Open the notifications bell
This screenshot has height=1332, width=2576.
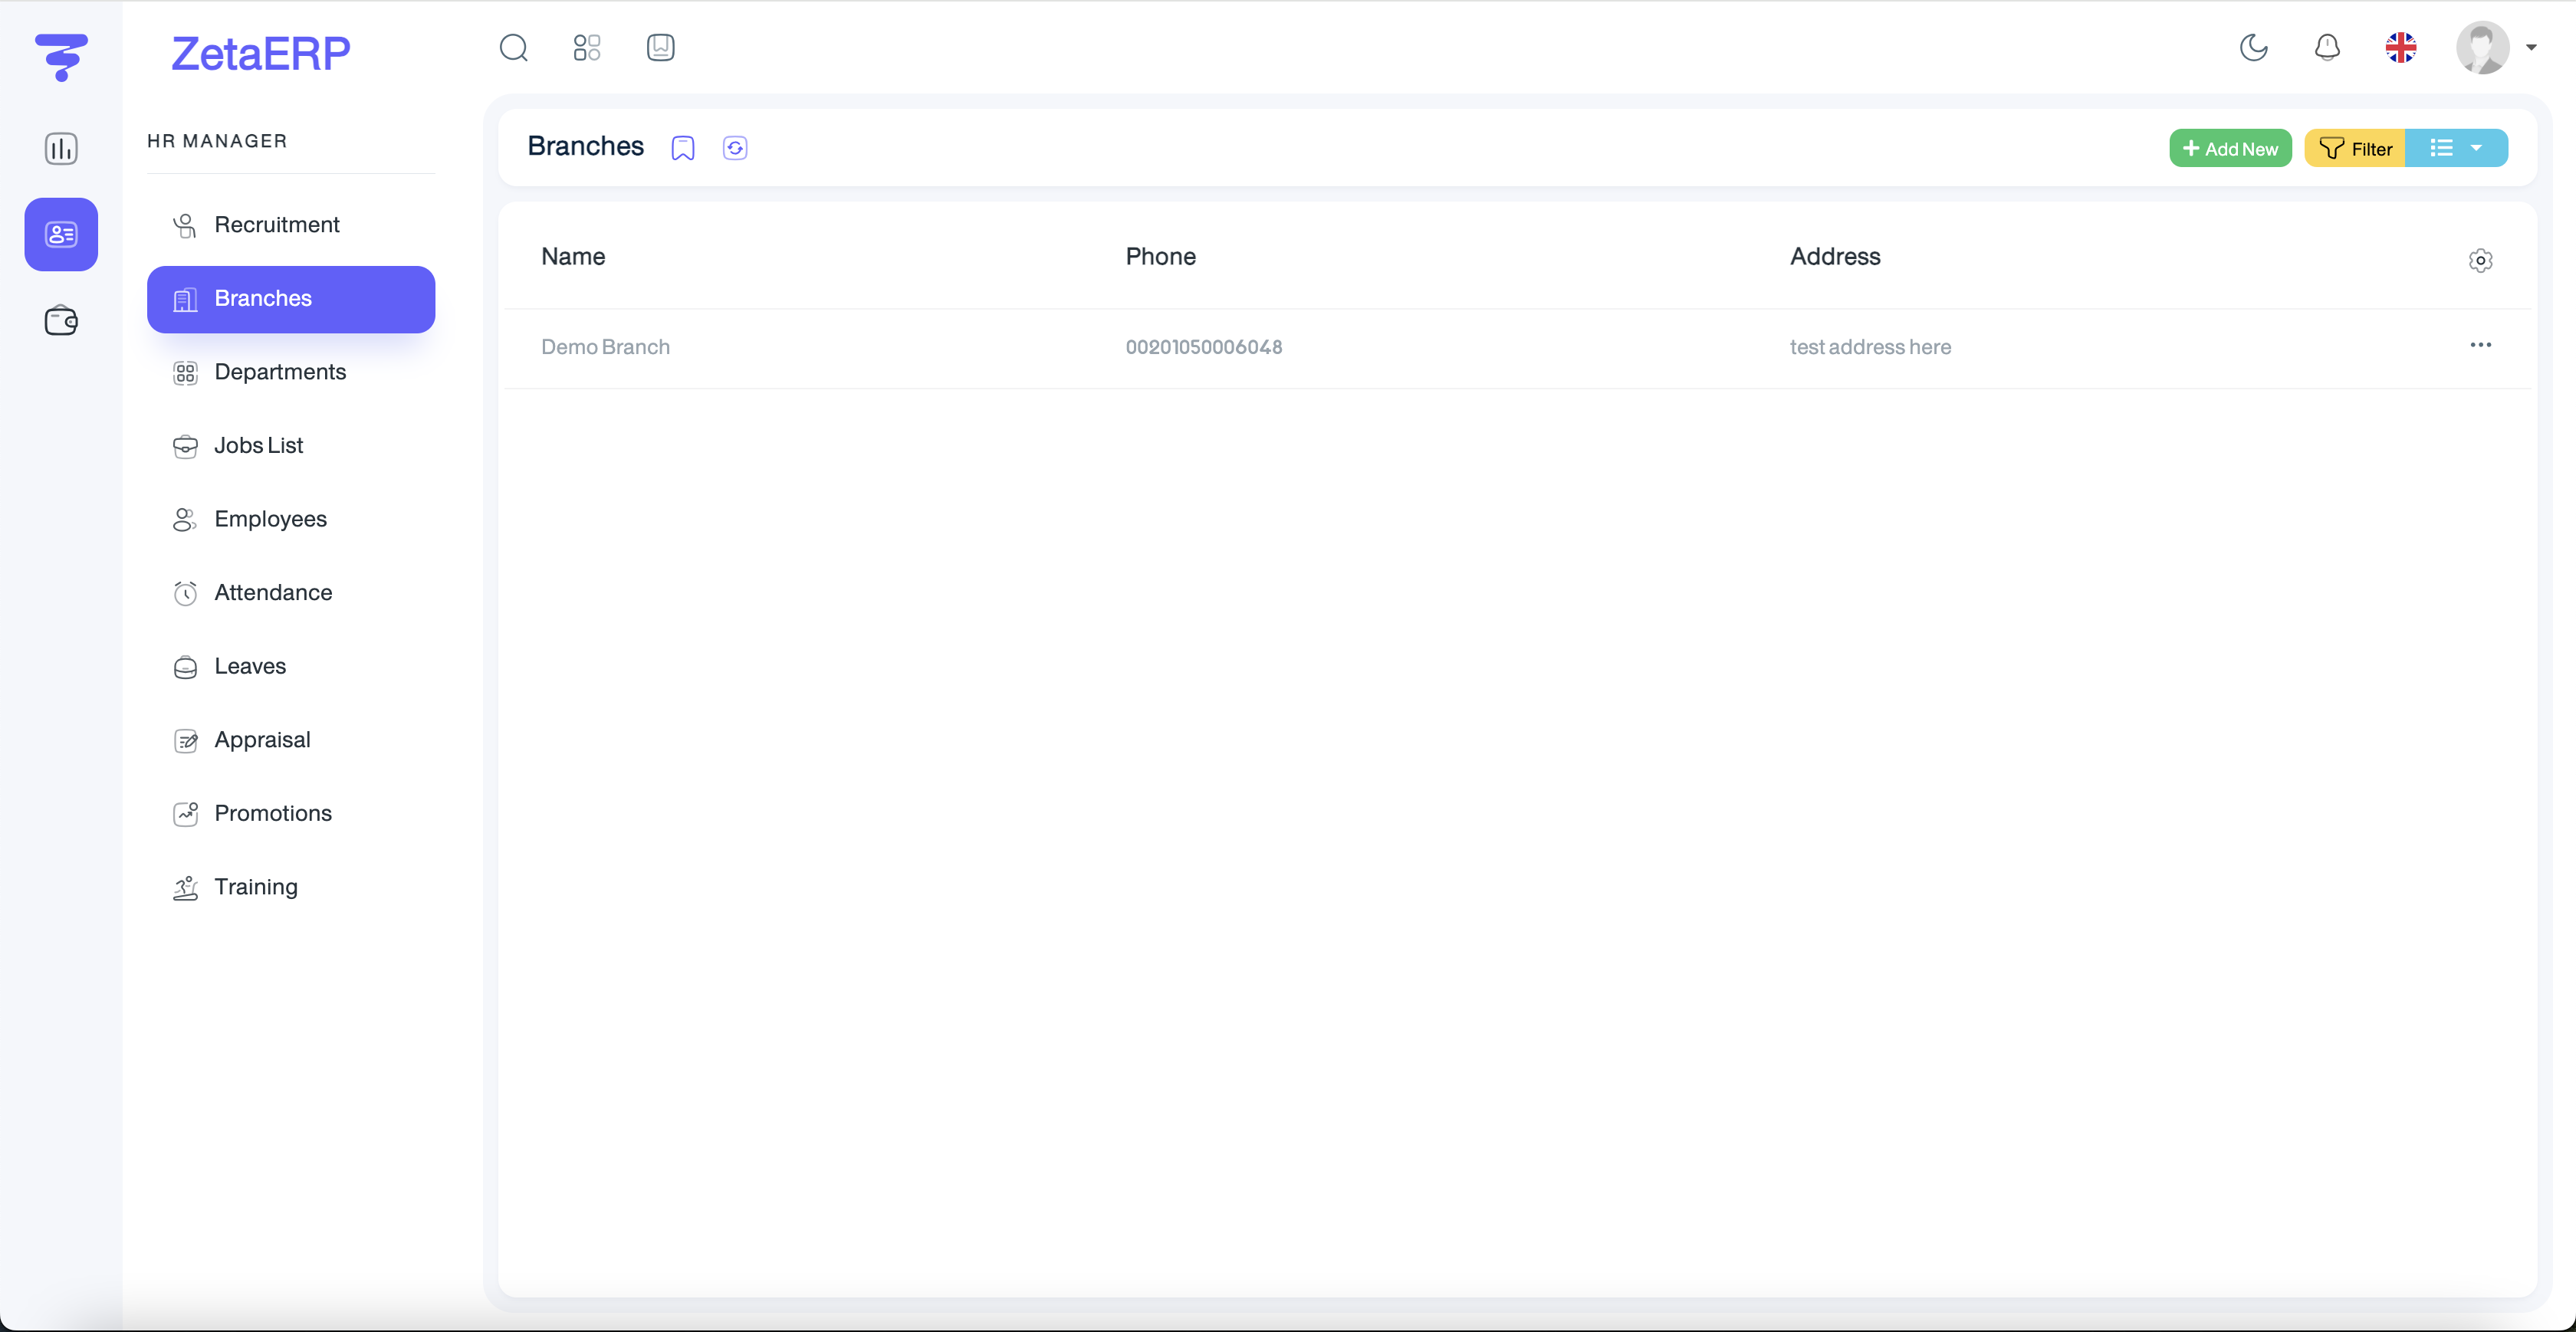tap(2327, 48)
